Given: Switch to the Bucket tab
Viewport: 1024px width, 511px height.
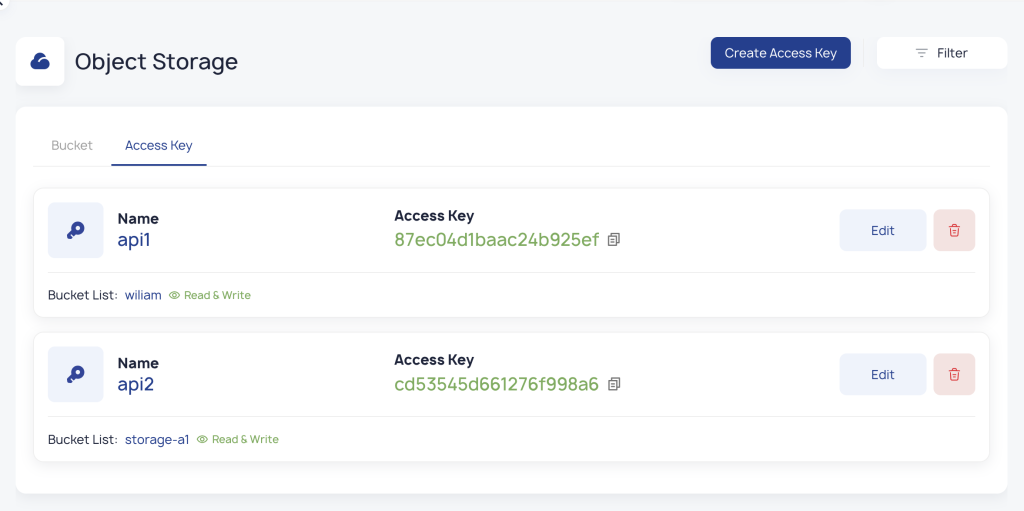Looking at the screenshot, I should [72, 146].
